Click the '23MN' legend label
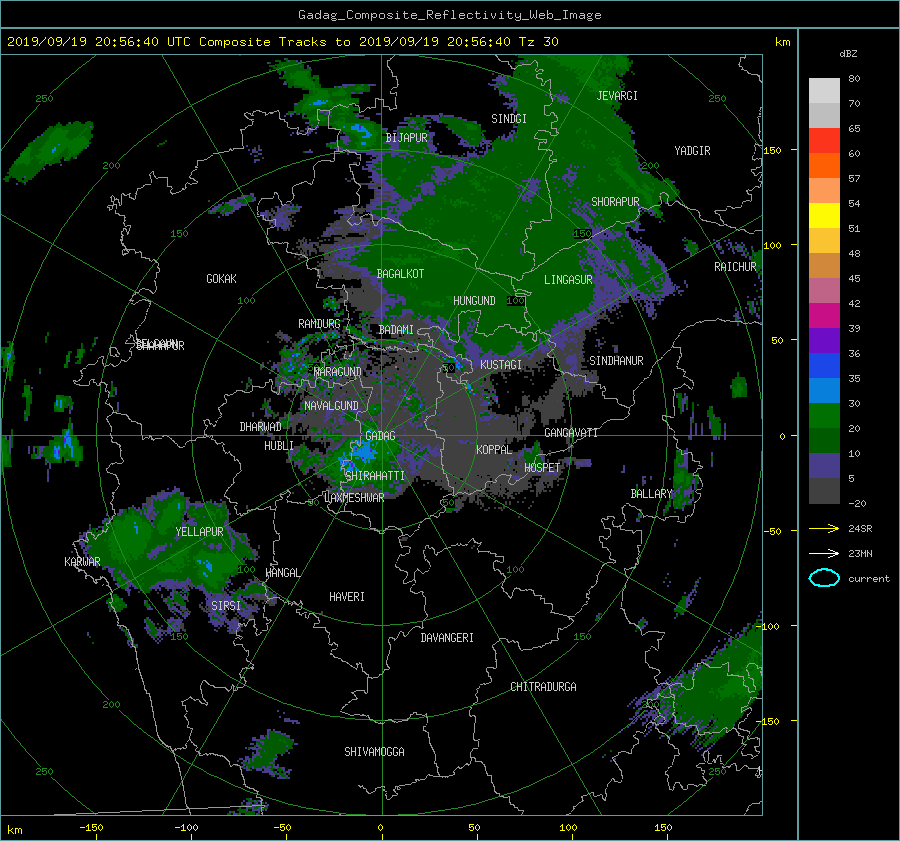 tap(860, 553)
